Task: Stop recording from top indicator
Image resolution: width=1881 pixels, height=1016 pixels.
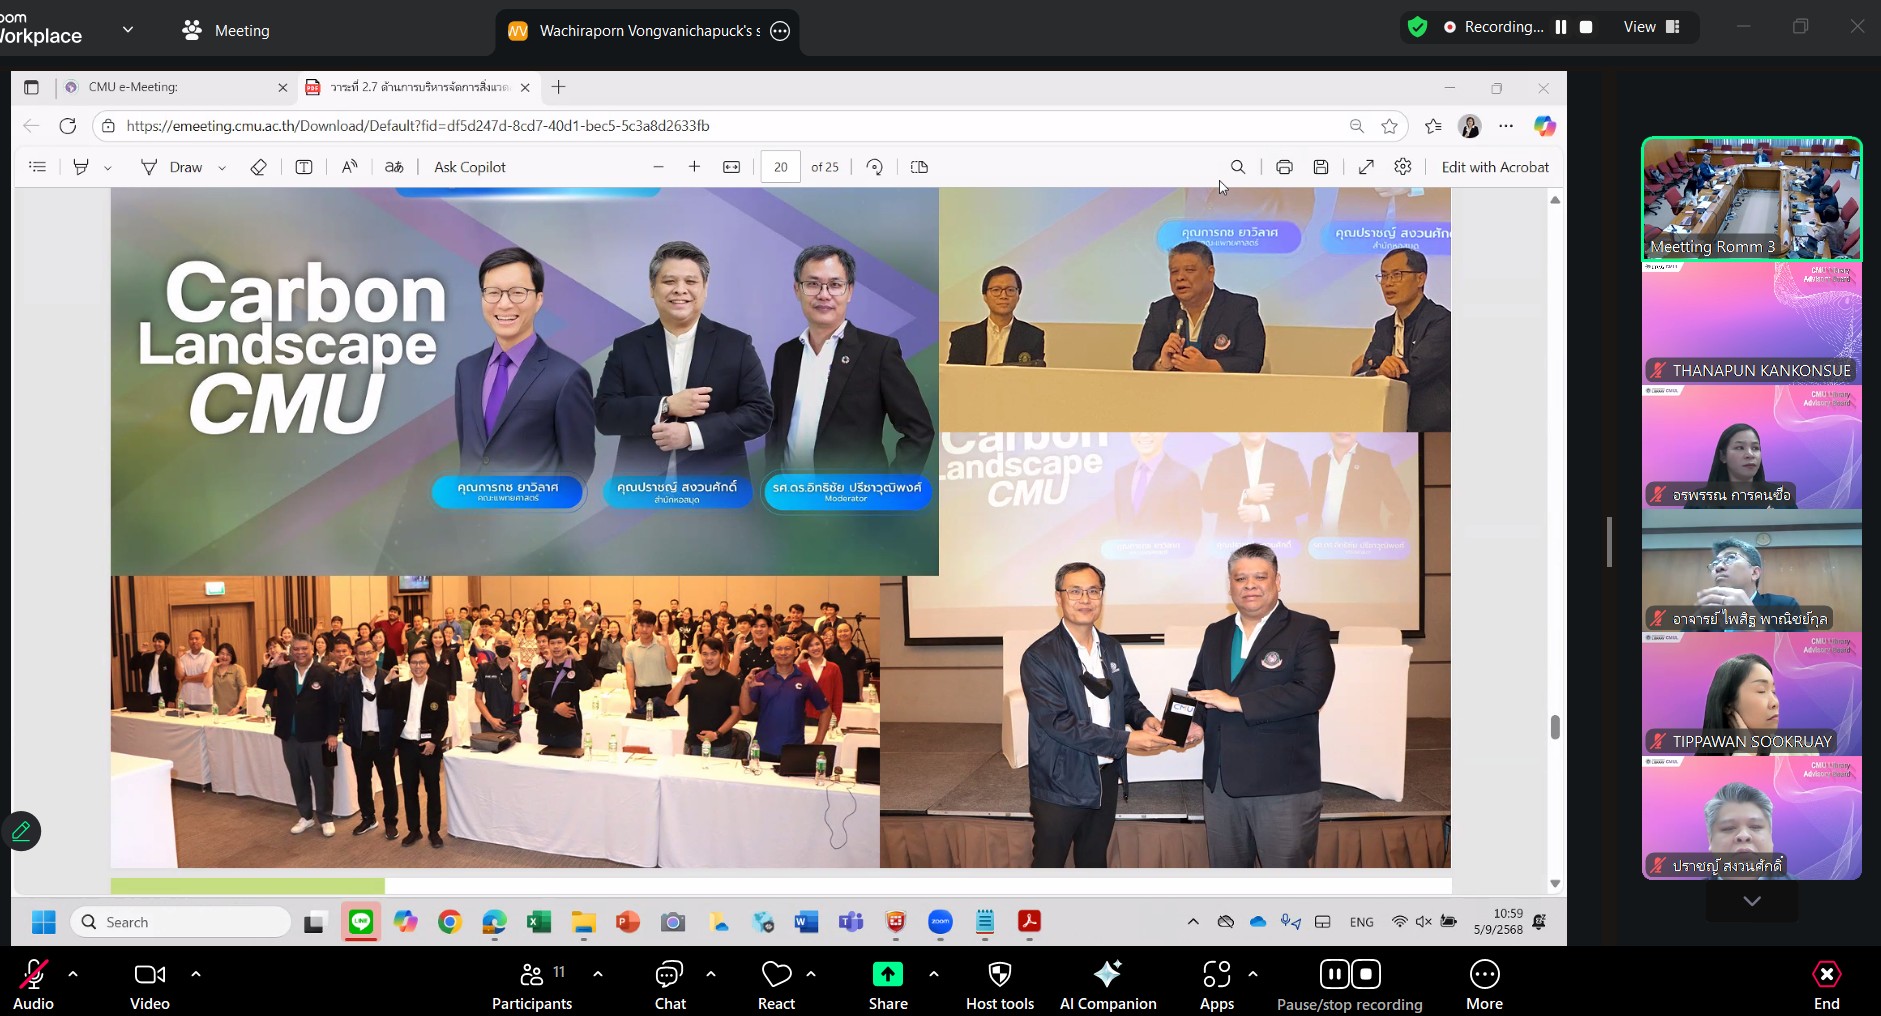Action: 1586,27
